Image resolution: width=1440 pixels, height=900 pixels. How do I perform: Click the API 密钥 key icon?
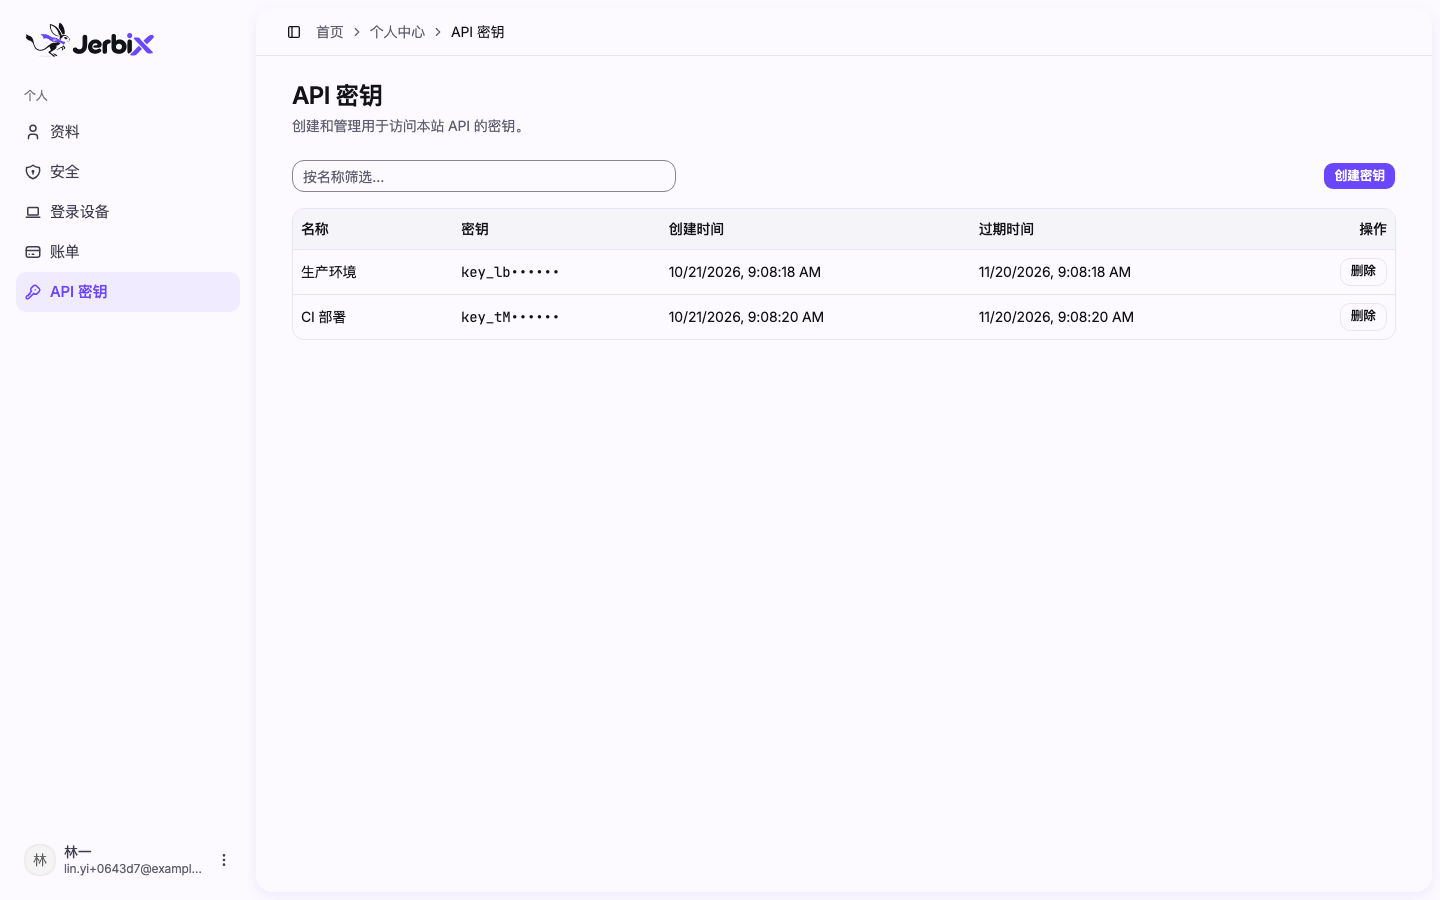pos(33,292)
